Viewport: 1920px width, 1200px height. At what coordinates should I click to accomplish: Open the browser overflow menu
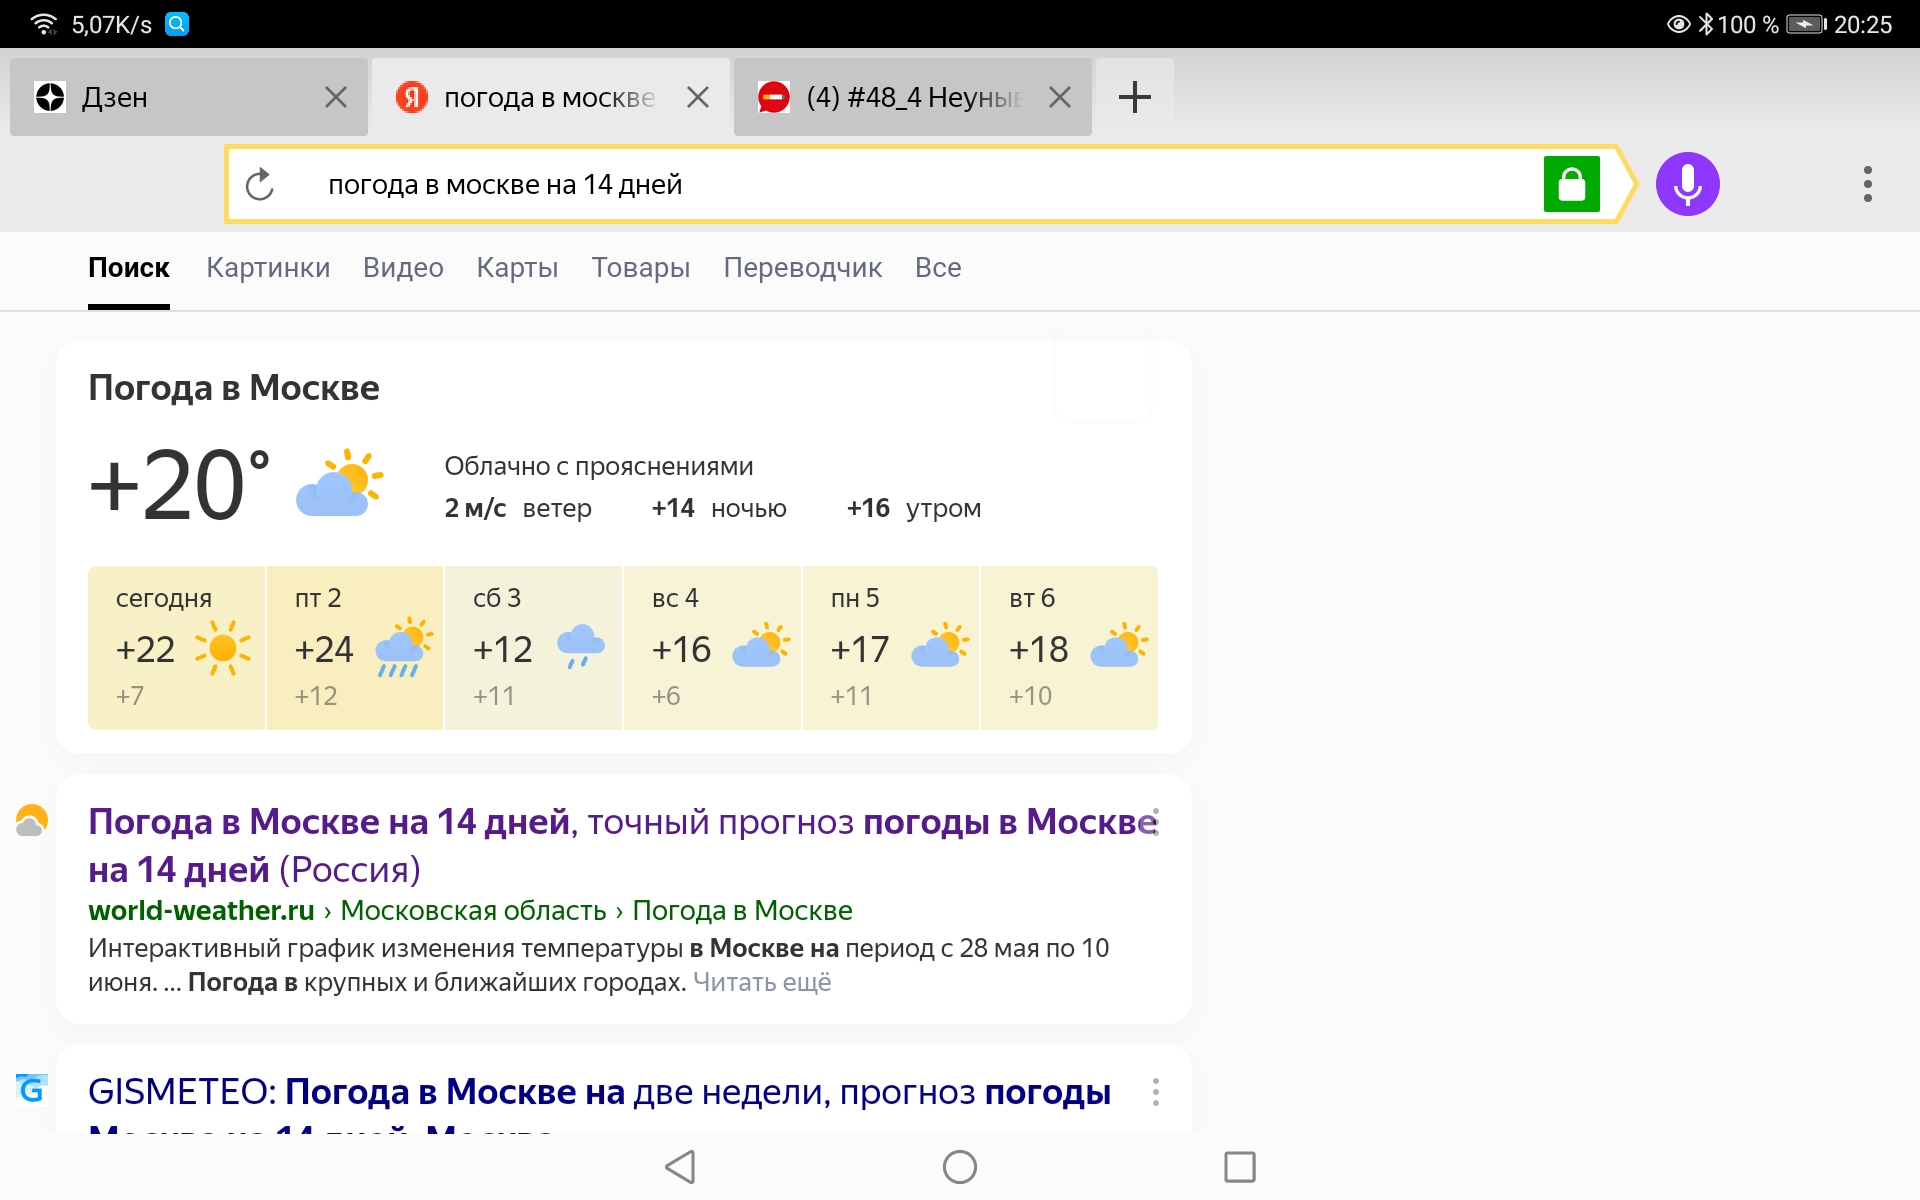tap(1866, 184)
